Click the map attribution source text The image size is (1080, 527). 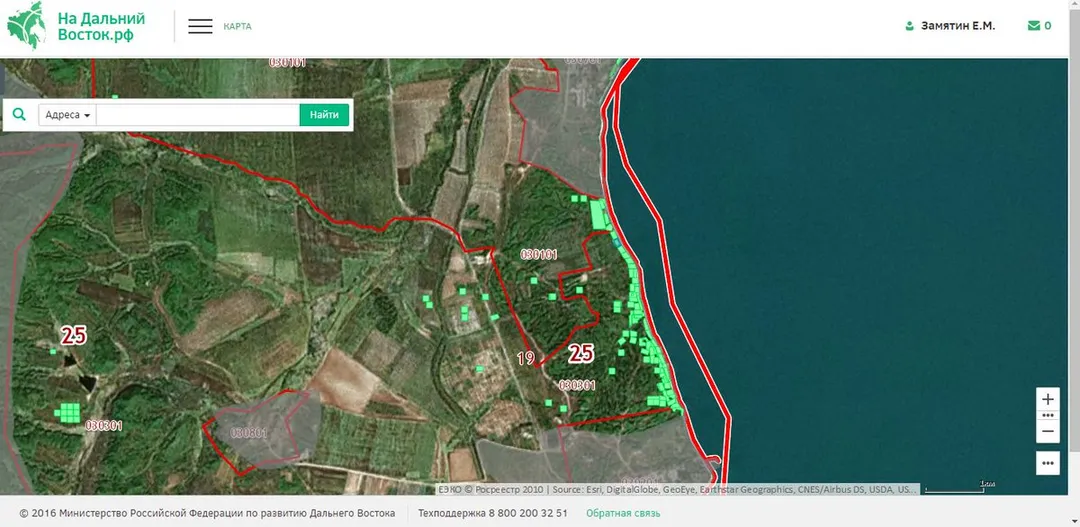678,490
